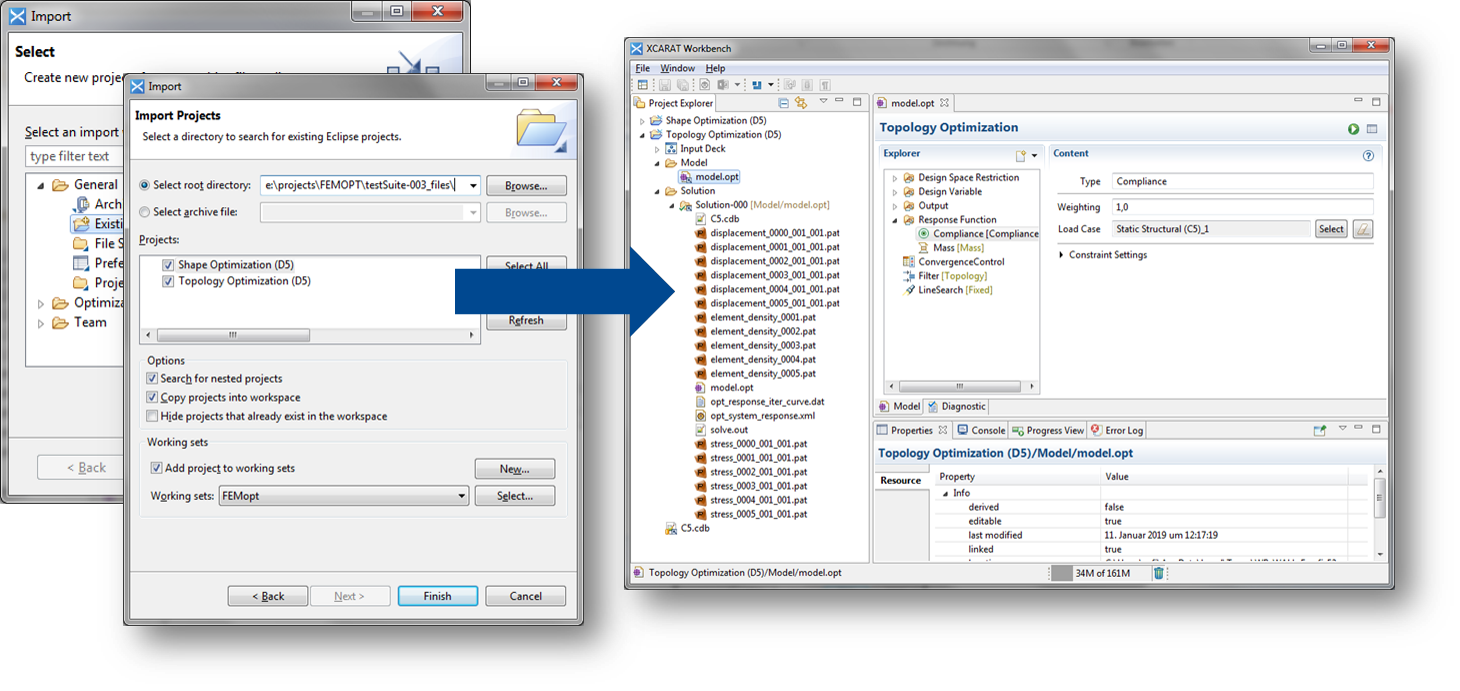This screenshot has width=1460, height=691.
Task: Collapse the Info property group
Action: coord(945,493)
